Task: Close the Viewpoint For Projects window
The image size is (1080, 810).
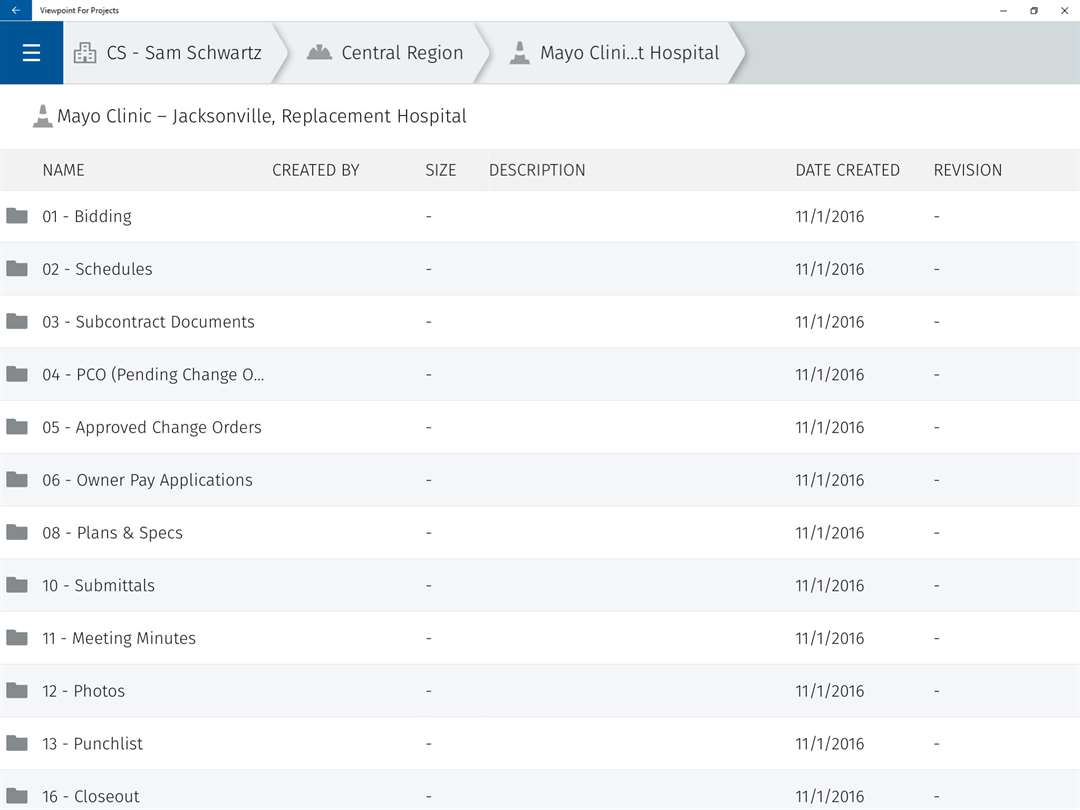Action: (1064, 10)
